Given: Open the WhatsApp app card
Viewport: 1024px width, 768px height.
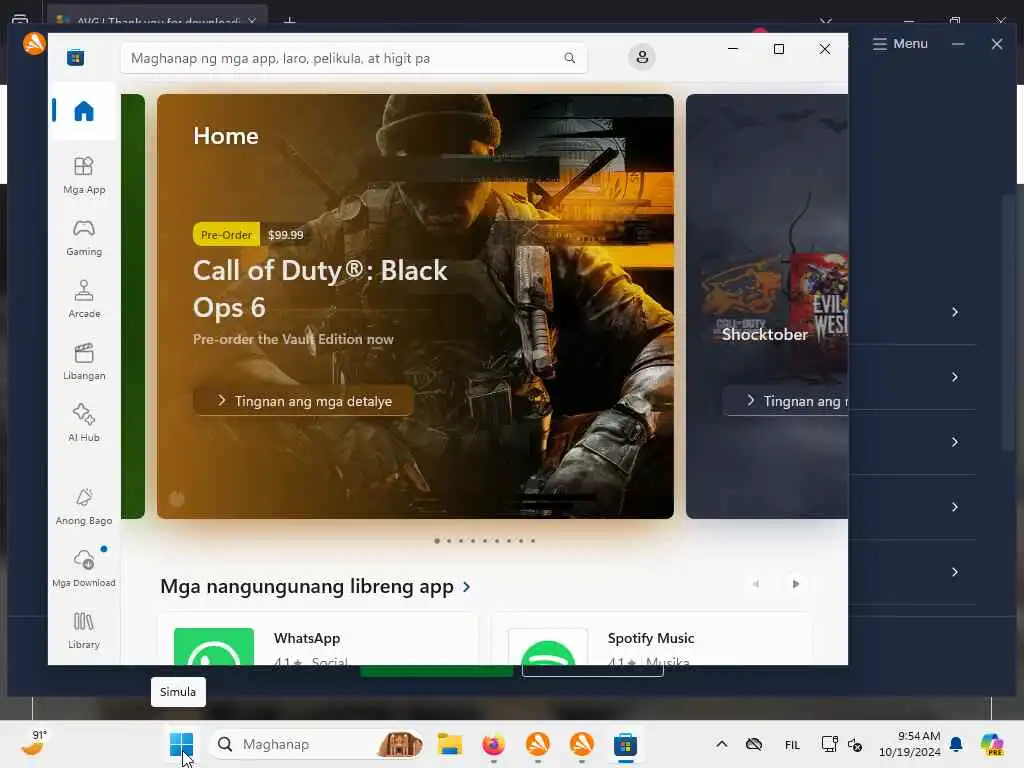Looking at the screenshot, I should [x=318, y=639].
